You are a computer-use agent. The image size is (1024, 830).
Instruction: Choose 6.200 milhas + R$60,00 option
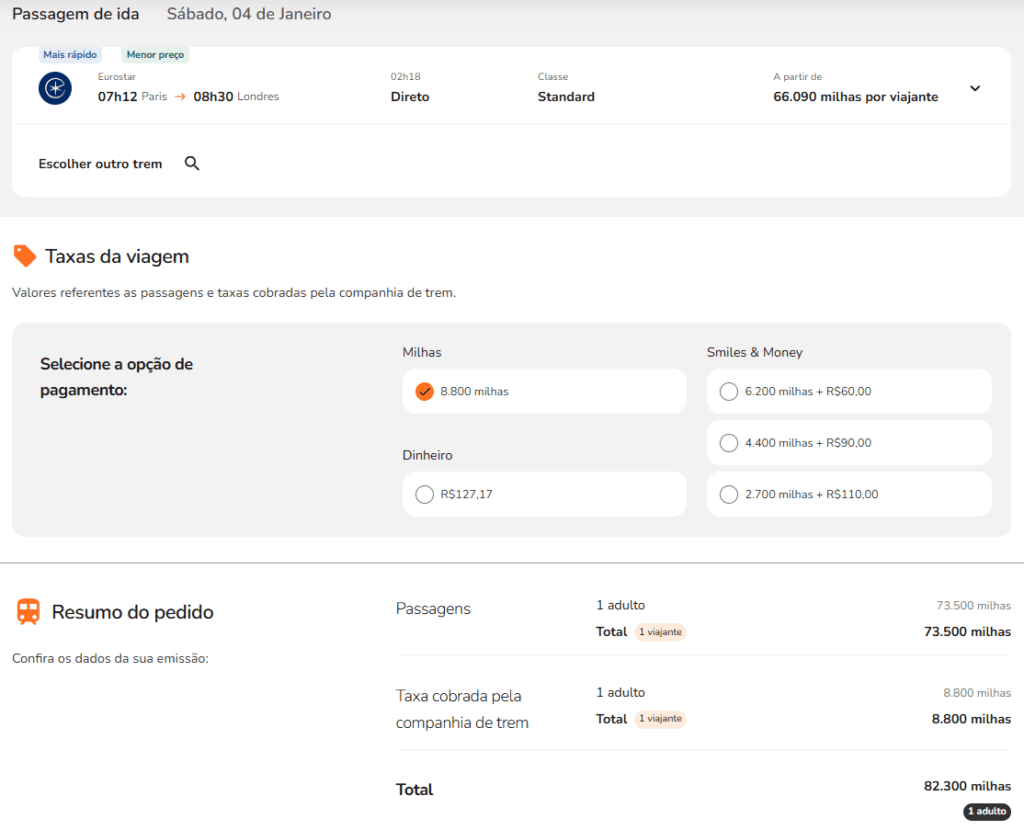(729, 391)
